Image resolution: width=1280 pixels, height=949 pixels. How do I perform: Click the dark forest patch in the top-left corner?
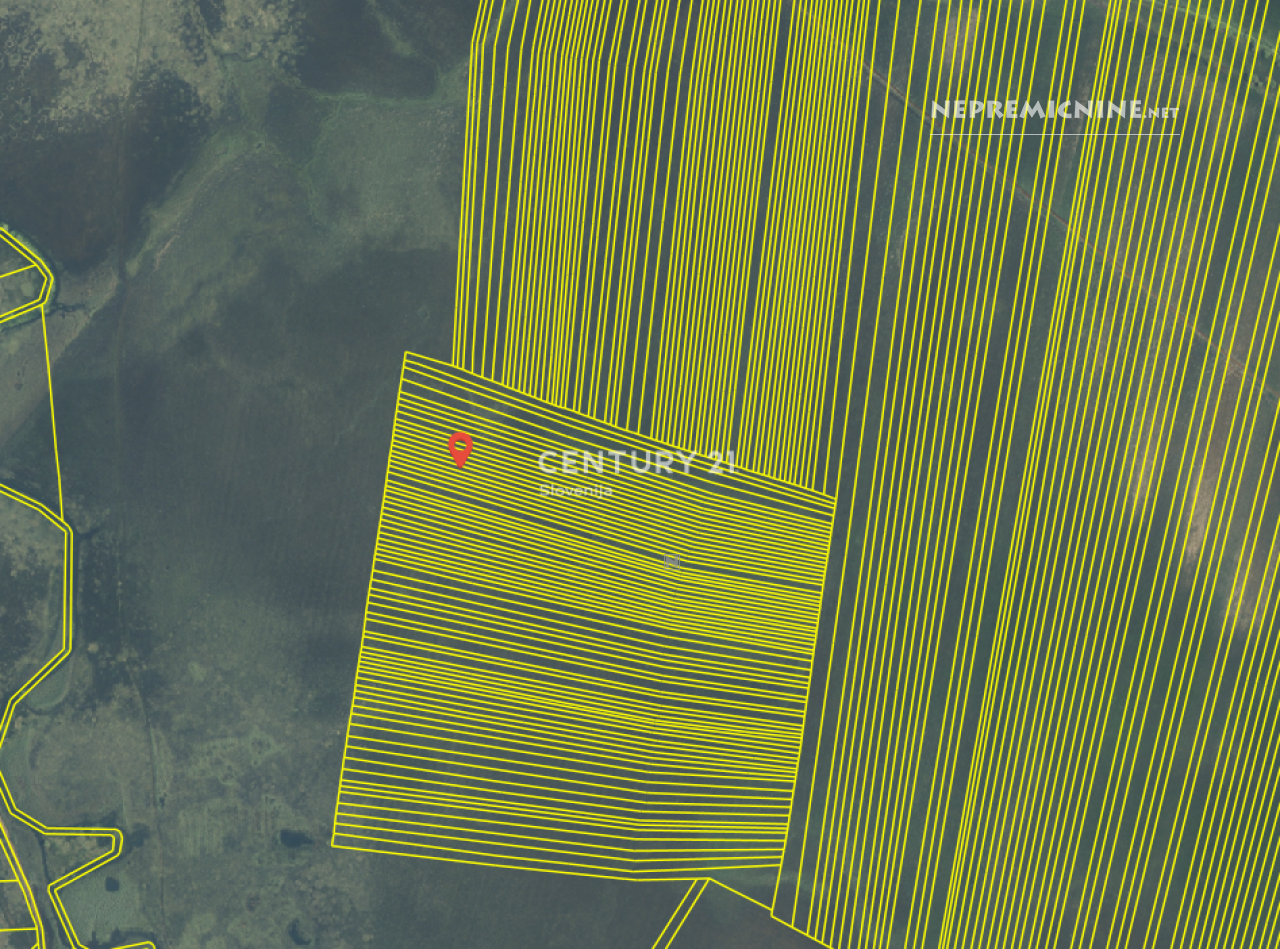(60, 80)
